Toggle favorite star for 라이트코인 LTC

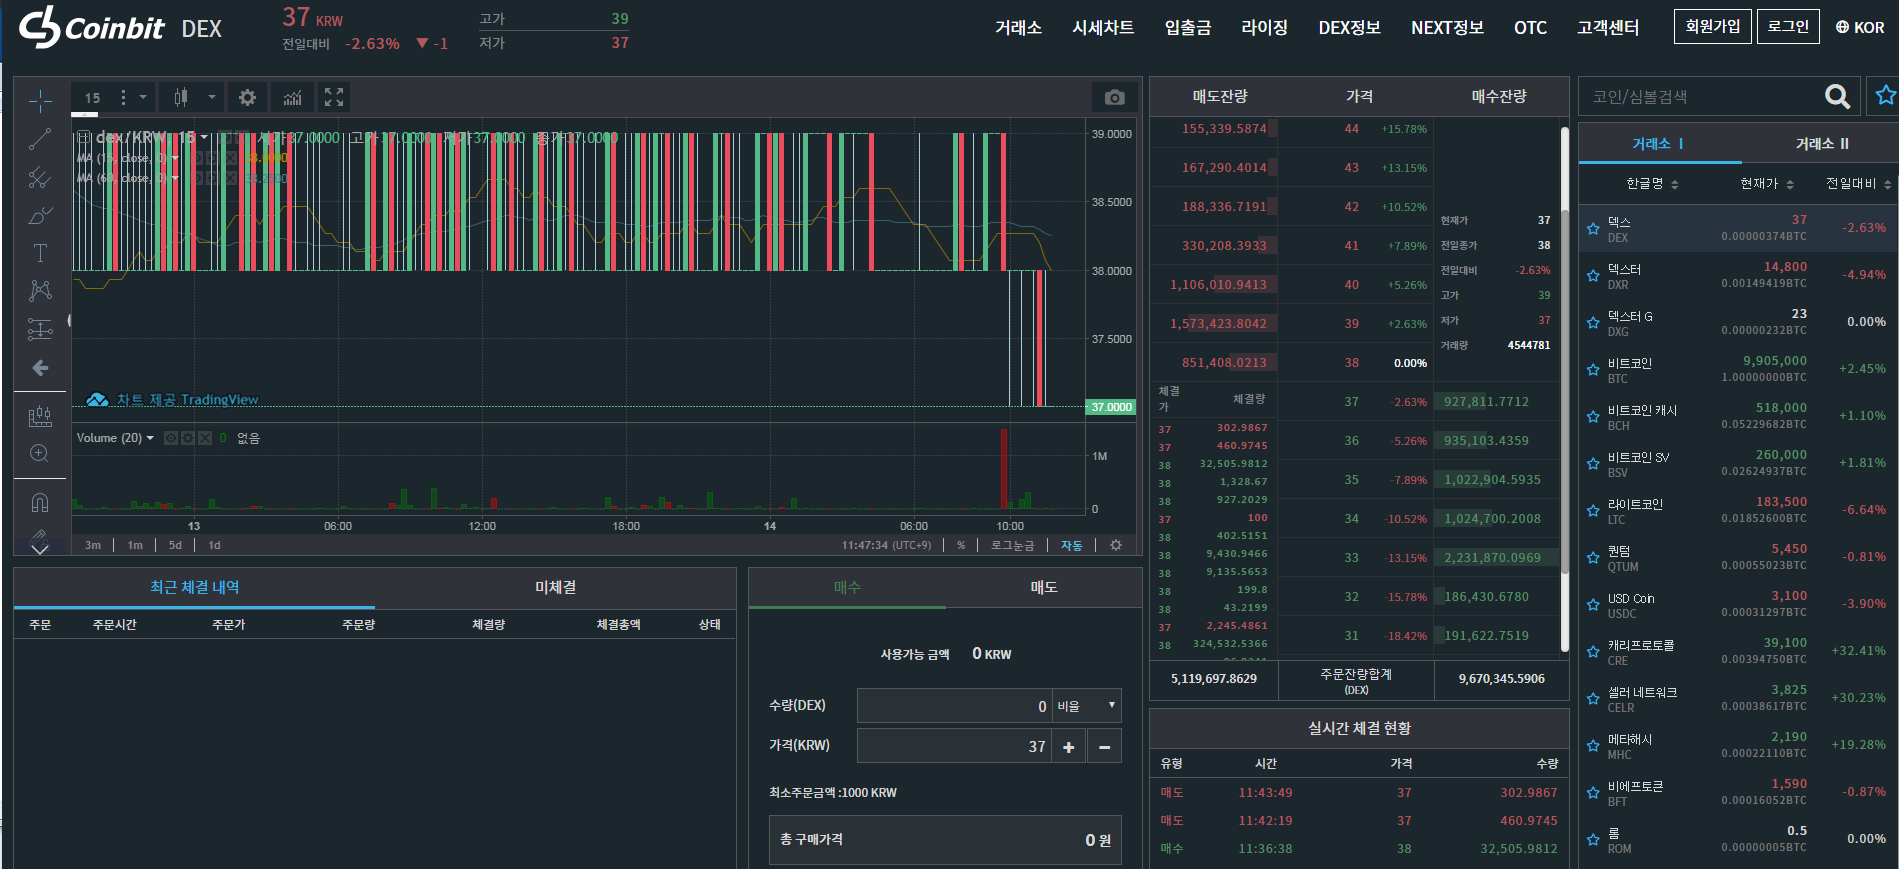point(1593,510)
